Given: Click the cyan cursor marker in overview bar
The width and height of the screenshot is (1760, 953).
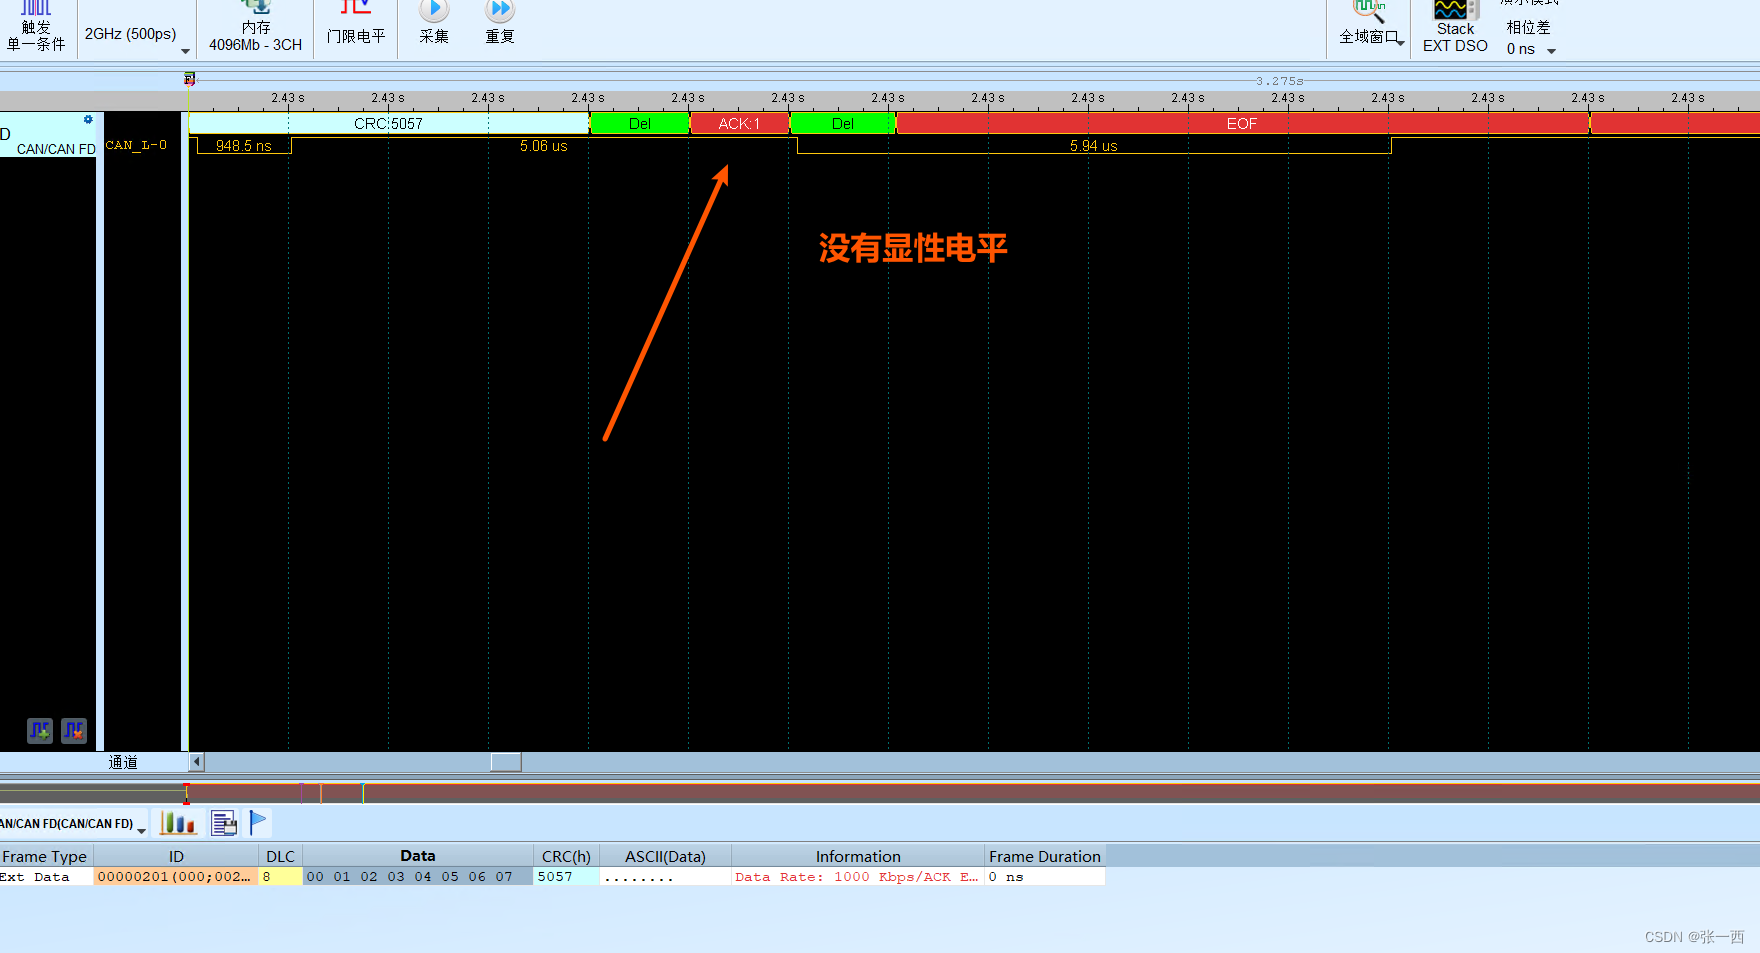Looking at the screenshot, I should tap(363, 793).
